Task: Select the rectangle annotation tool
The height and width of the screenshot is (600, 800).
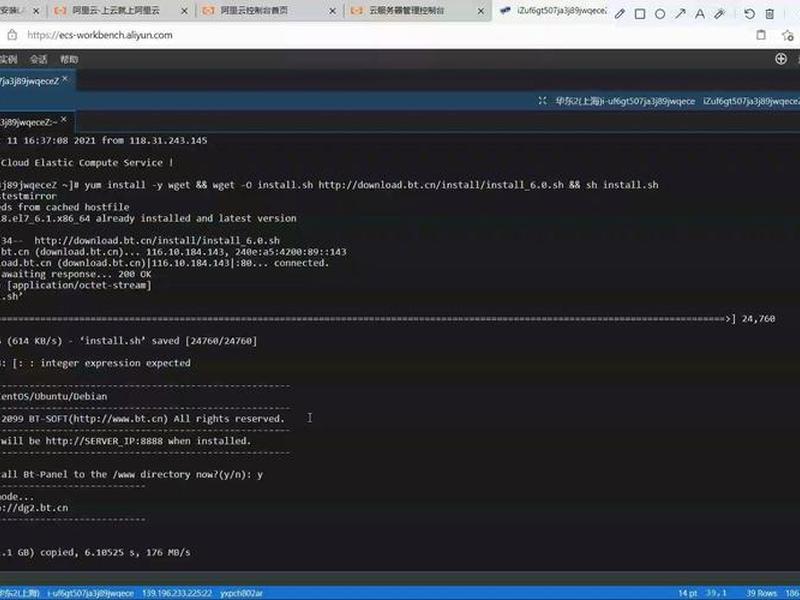Action: pos(640,14)
